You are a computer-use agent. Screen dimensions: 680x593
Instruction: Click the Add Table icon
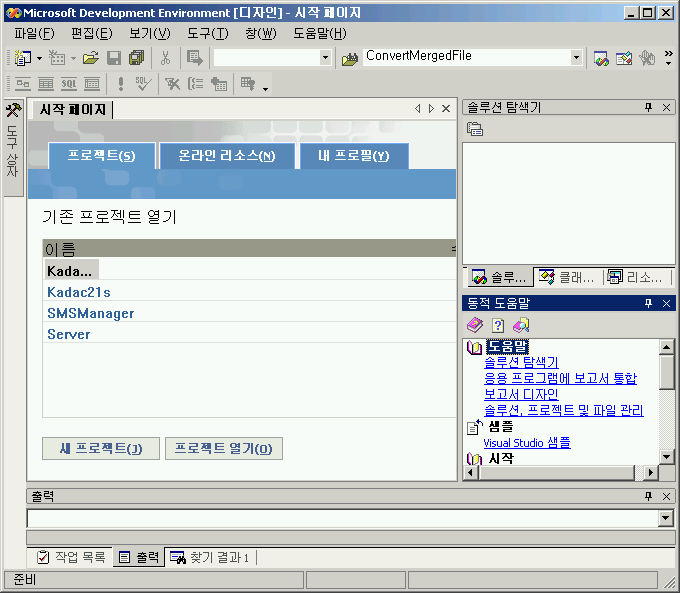pyautogui.click(x=219, y=83)
